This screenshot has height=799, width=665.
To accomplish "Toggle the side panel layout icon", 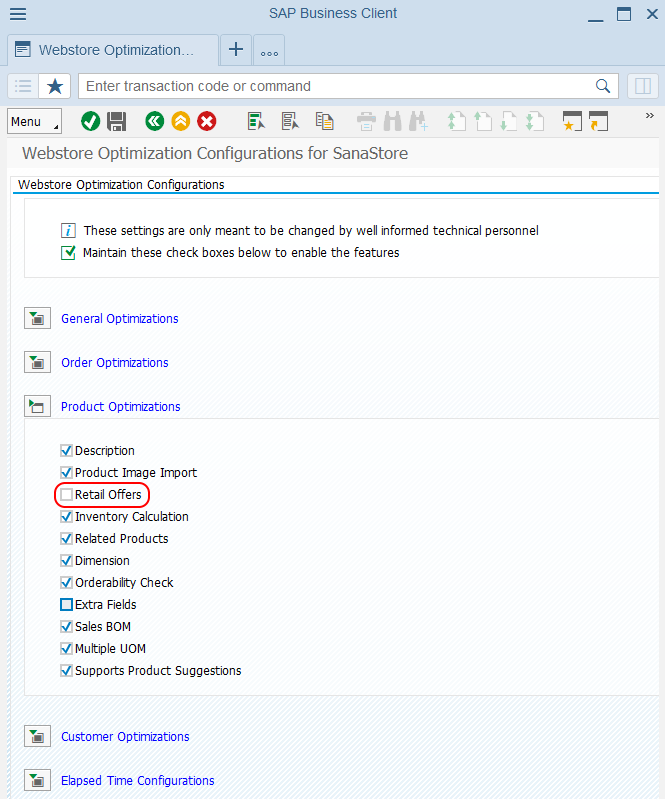I will [x=643, y=86].
